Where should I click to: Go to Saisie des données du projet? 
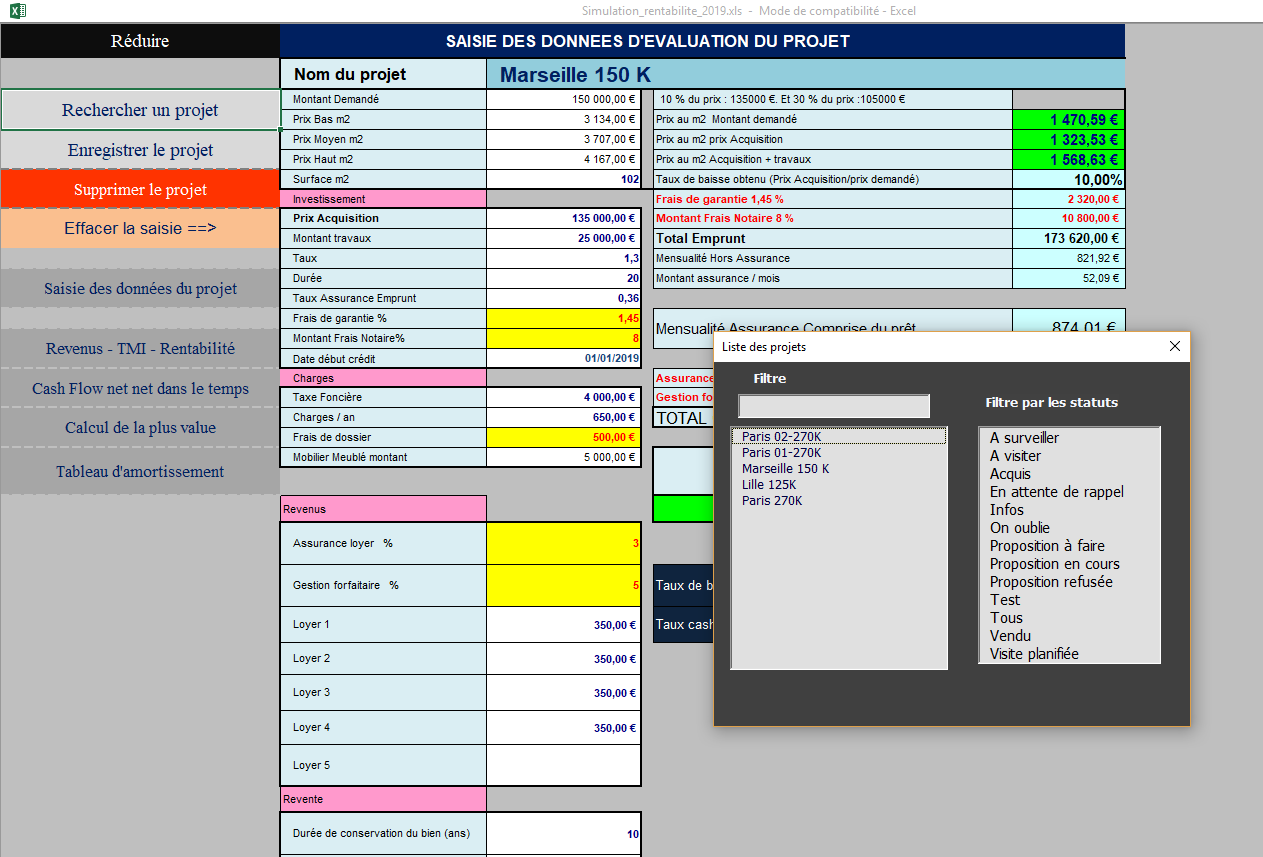[x=140, y=289]
